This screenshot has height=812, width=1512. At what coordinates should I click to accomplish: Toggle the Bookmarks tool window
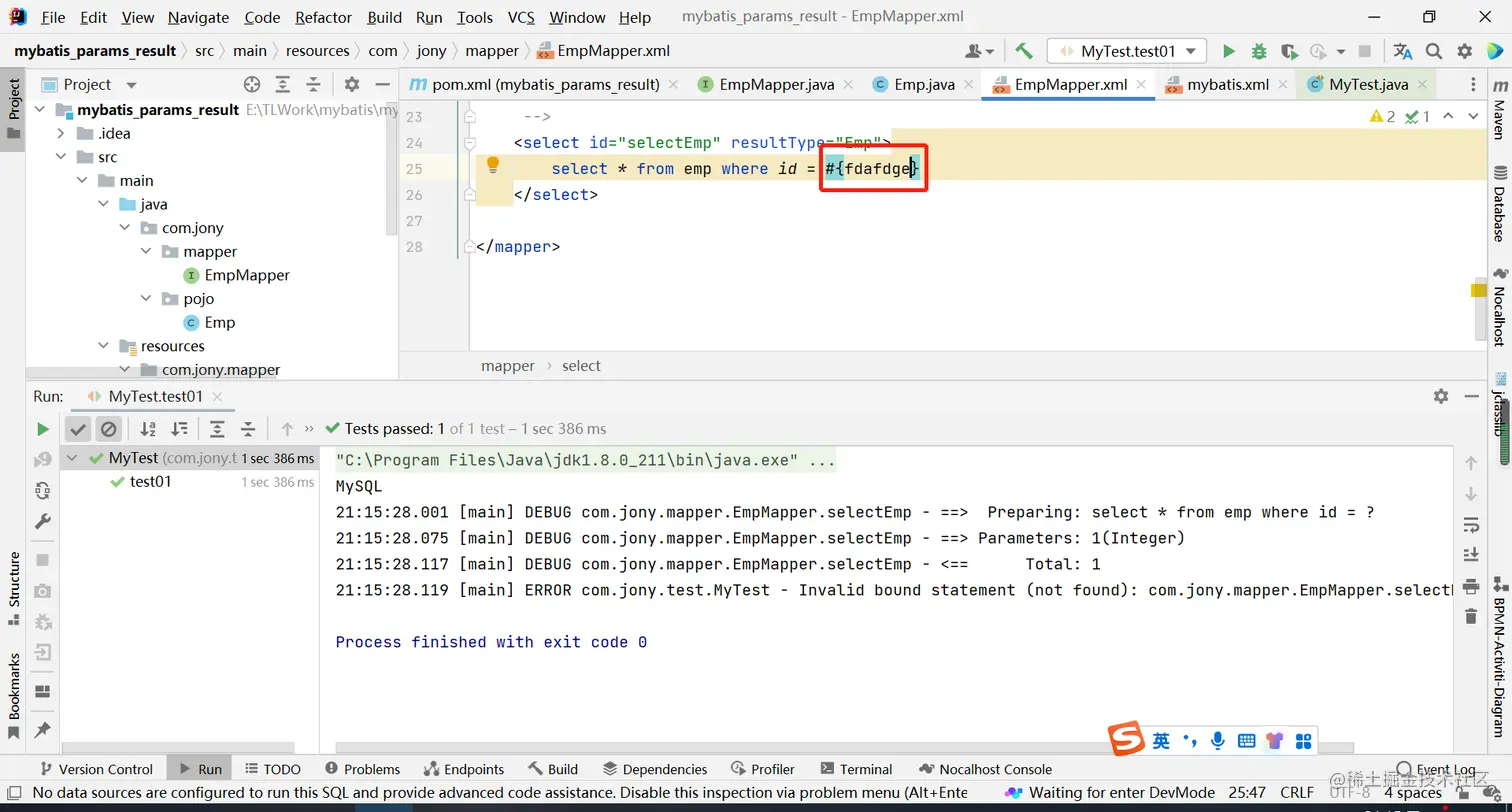click(x=14, y=696)
